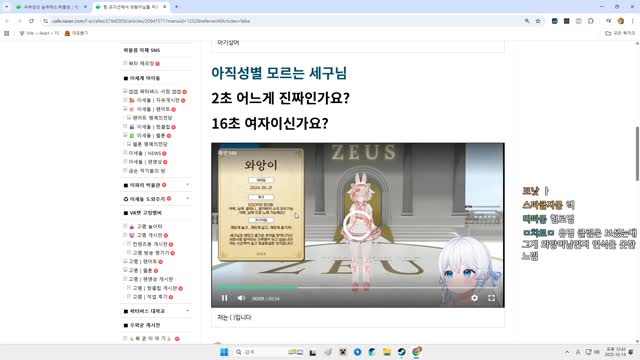Select the VR챗 고정멤버 section header
The image size is (640, 360).
coord(146,213)
